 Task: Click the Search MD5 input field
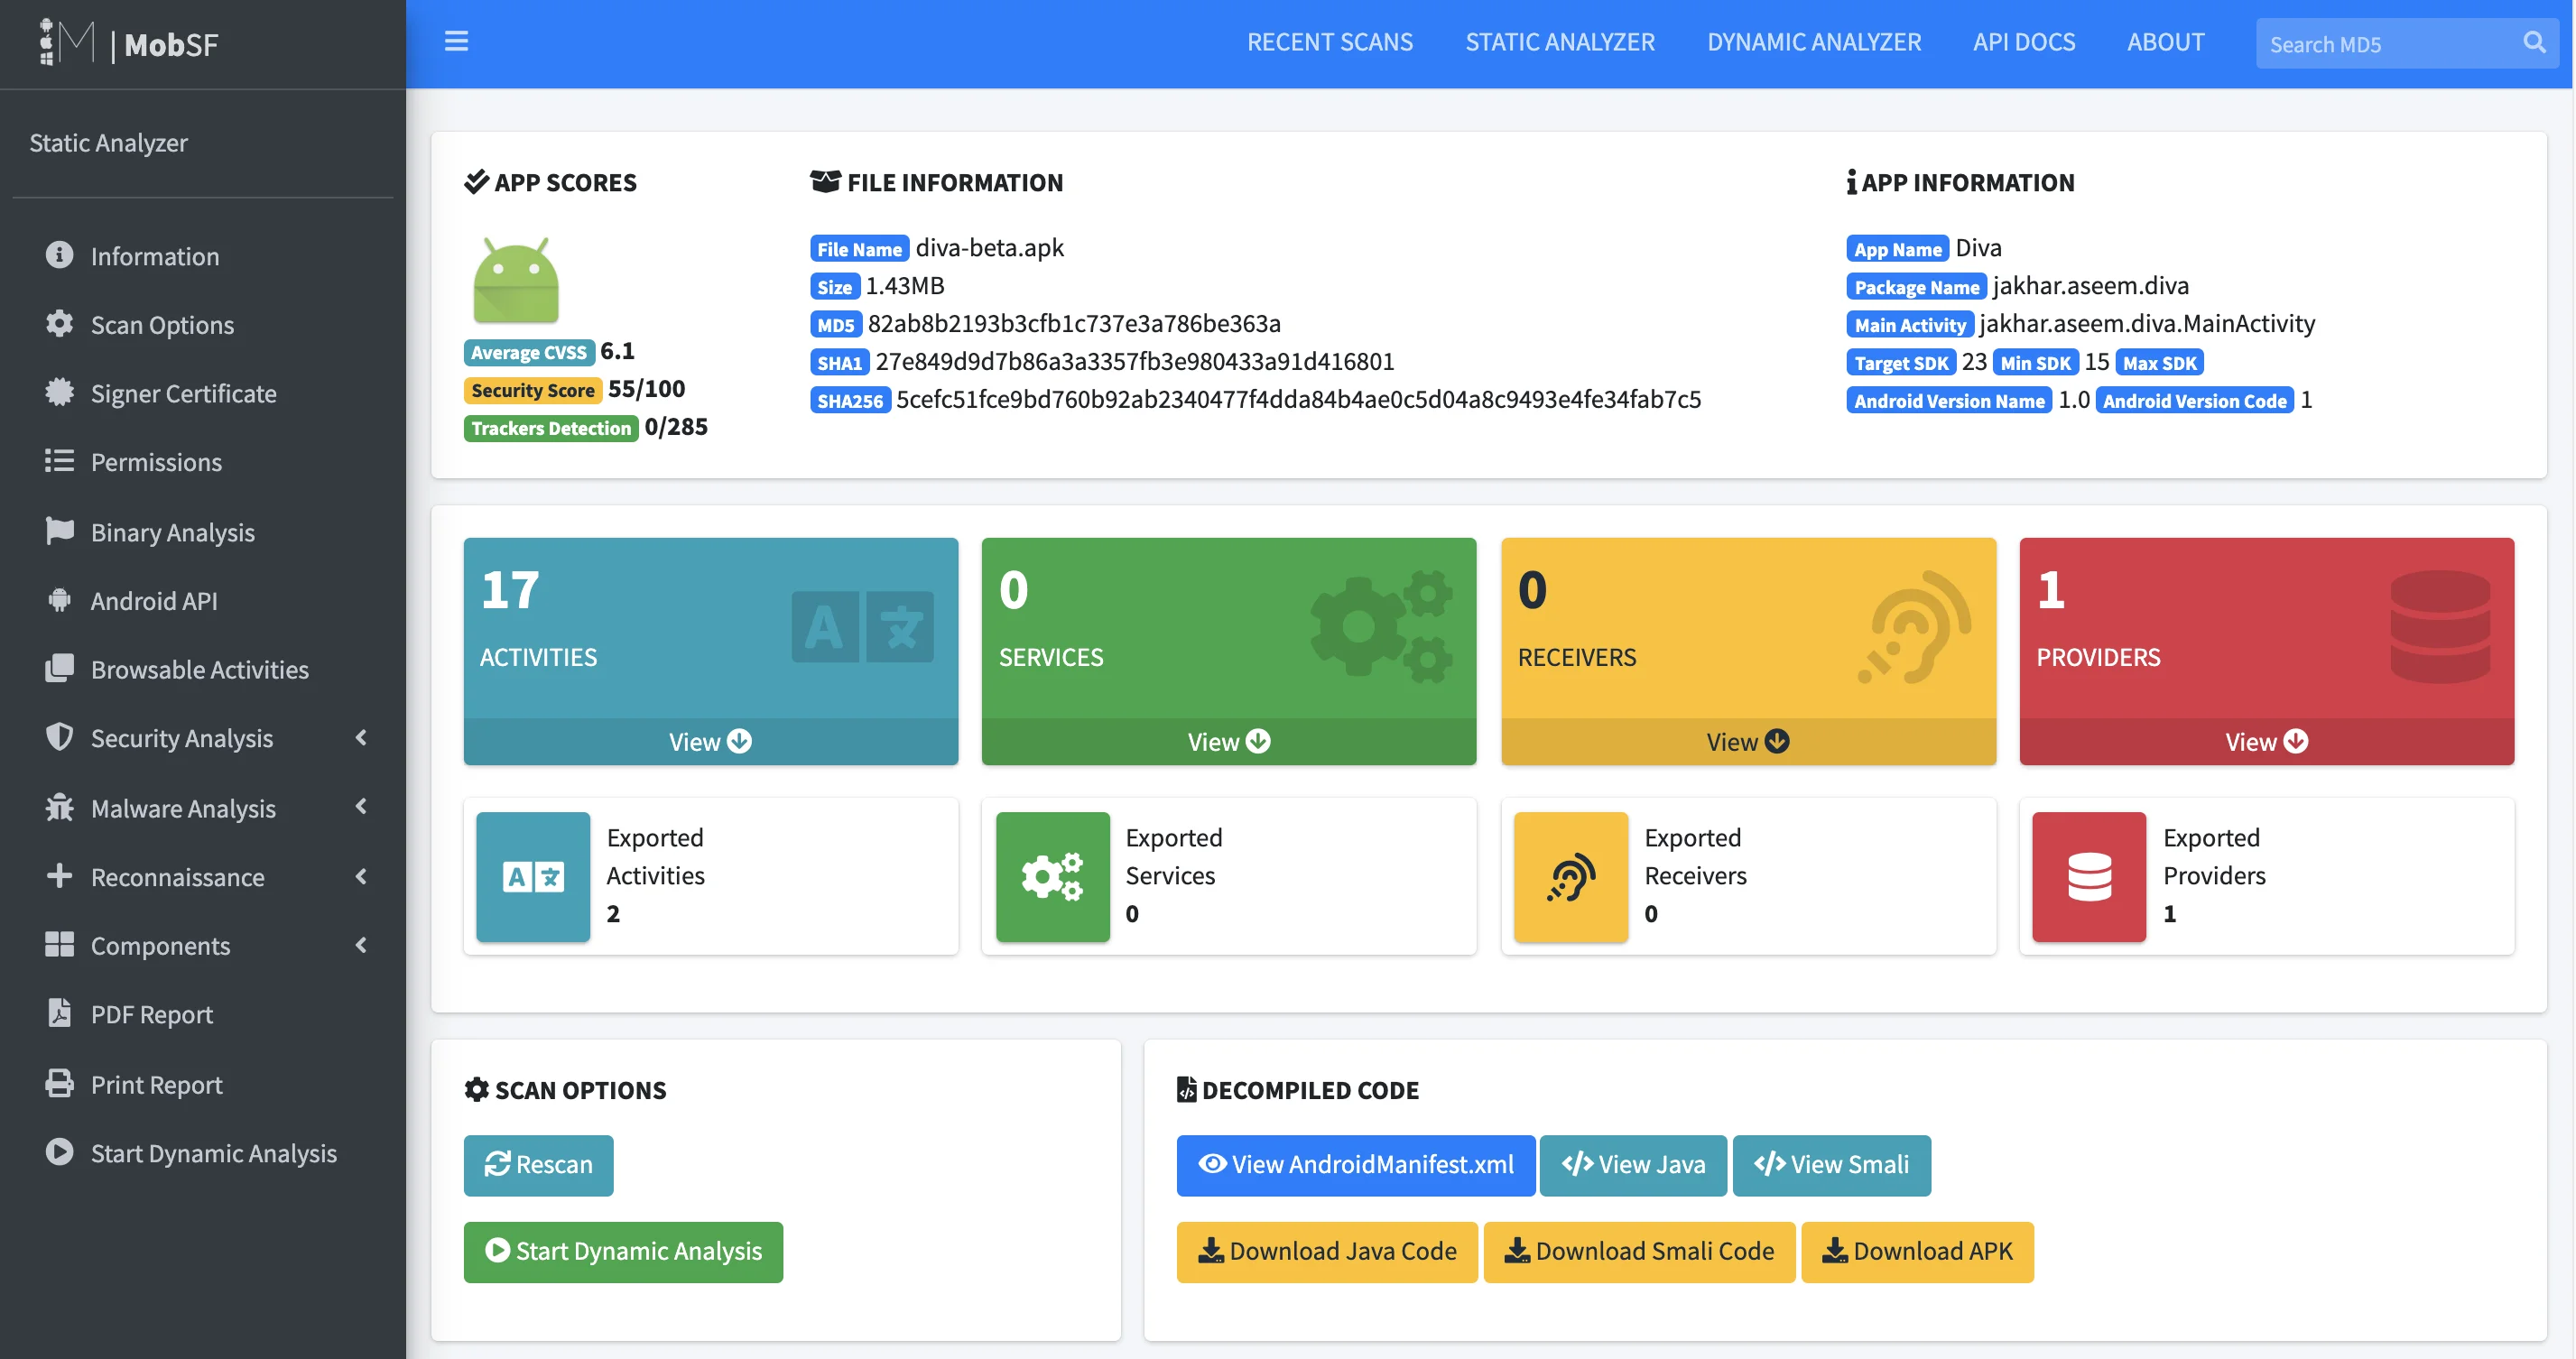pos(2380,43)
